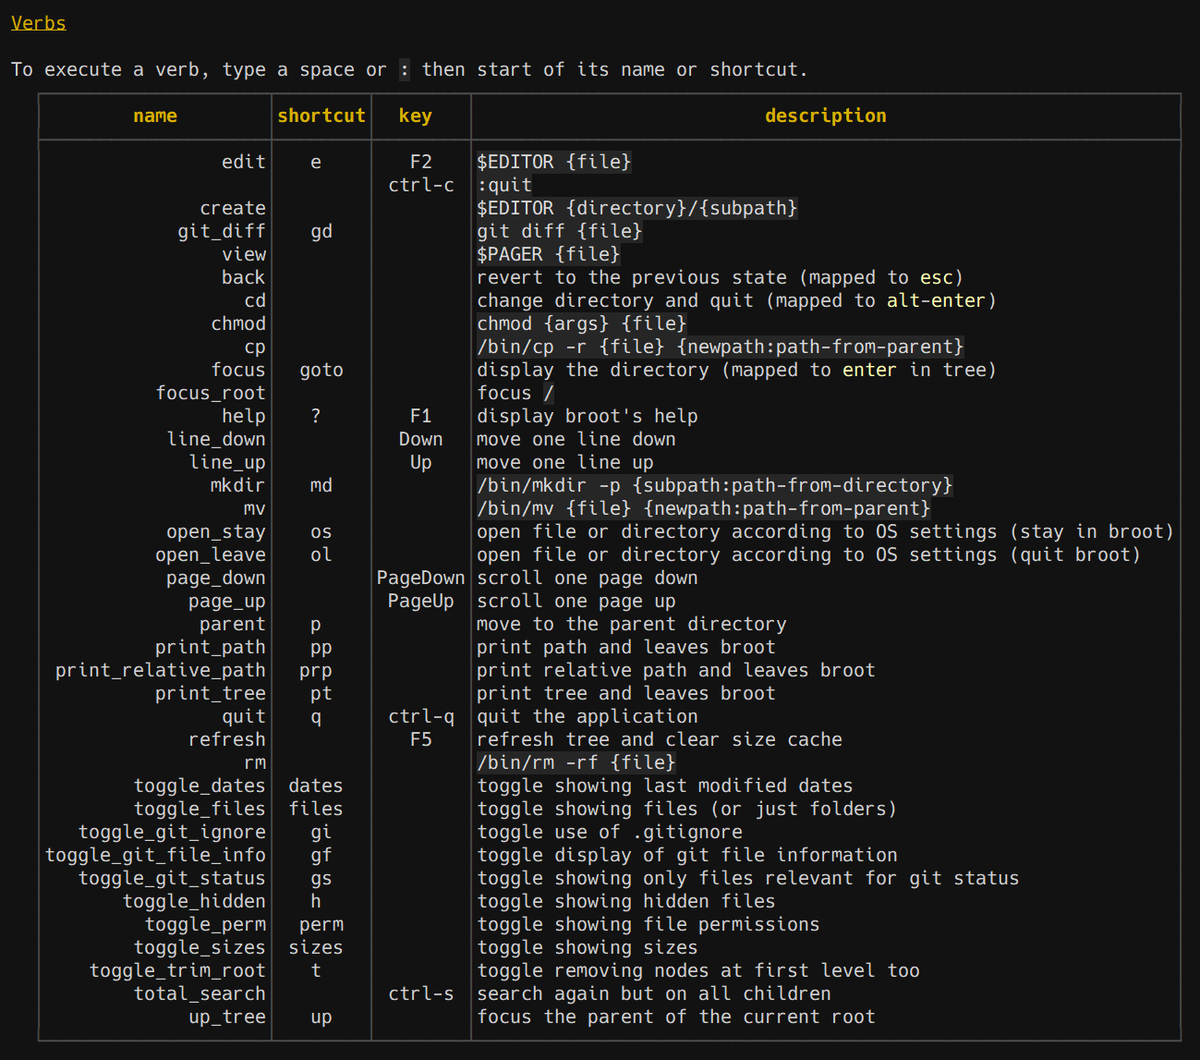Select the 'description' column header

(825, 116)
